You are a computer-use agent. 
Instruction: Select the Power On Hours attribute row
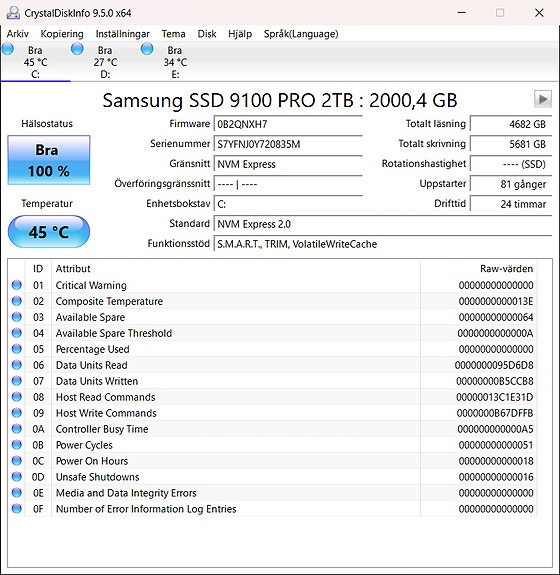click(273, 461)
